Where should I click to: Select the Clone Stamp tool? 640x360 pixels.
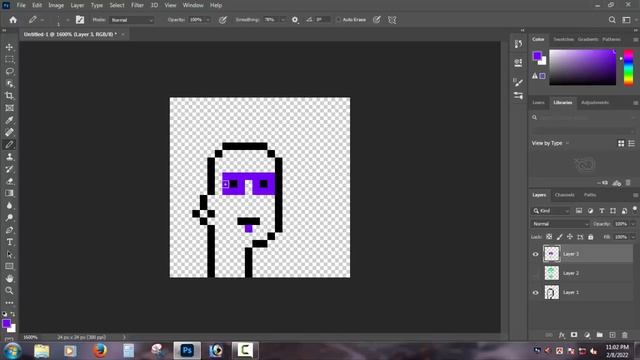point(9,157)
